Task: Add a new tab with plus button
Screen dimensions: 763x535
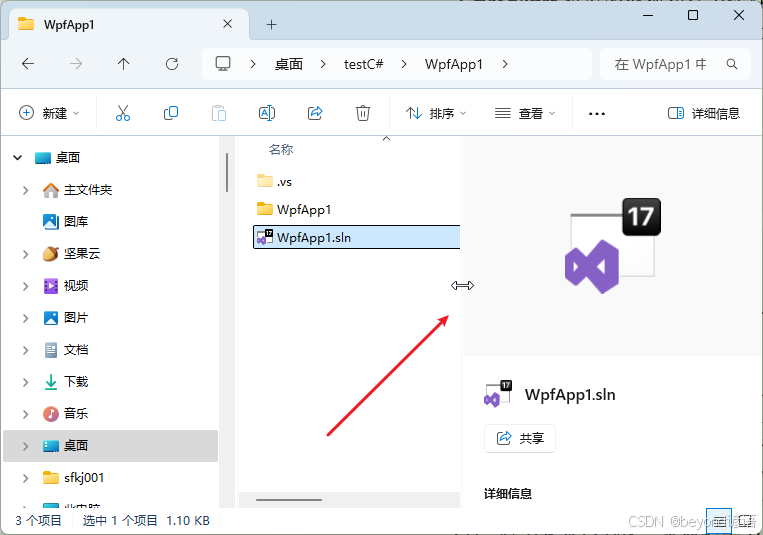Action: pos(272,24)
